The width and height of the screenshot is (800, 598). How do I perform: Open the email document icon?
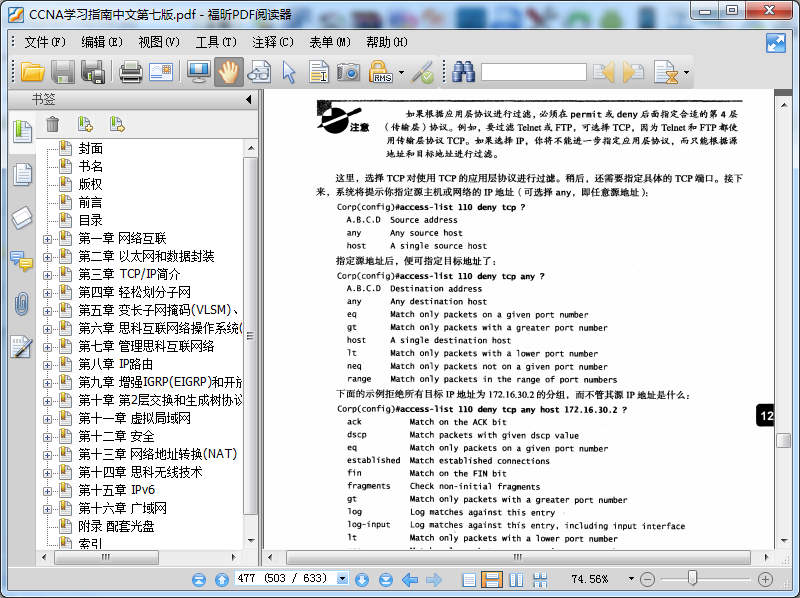[x=161, y=72]
